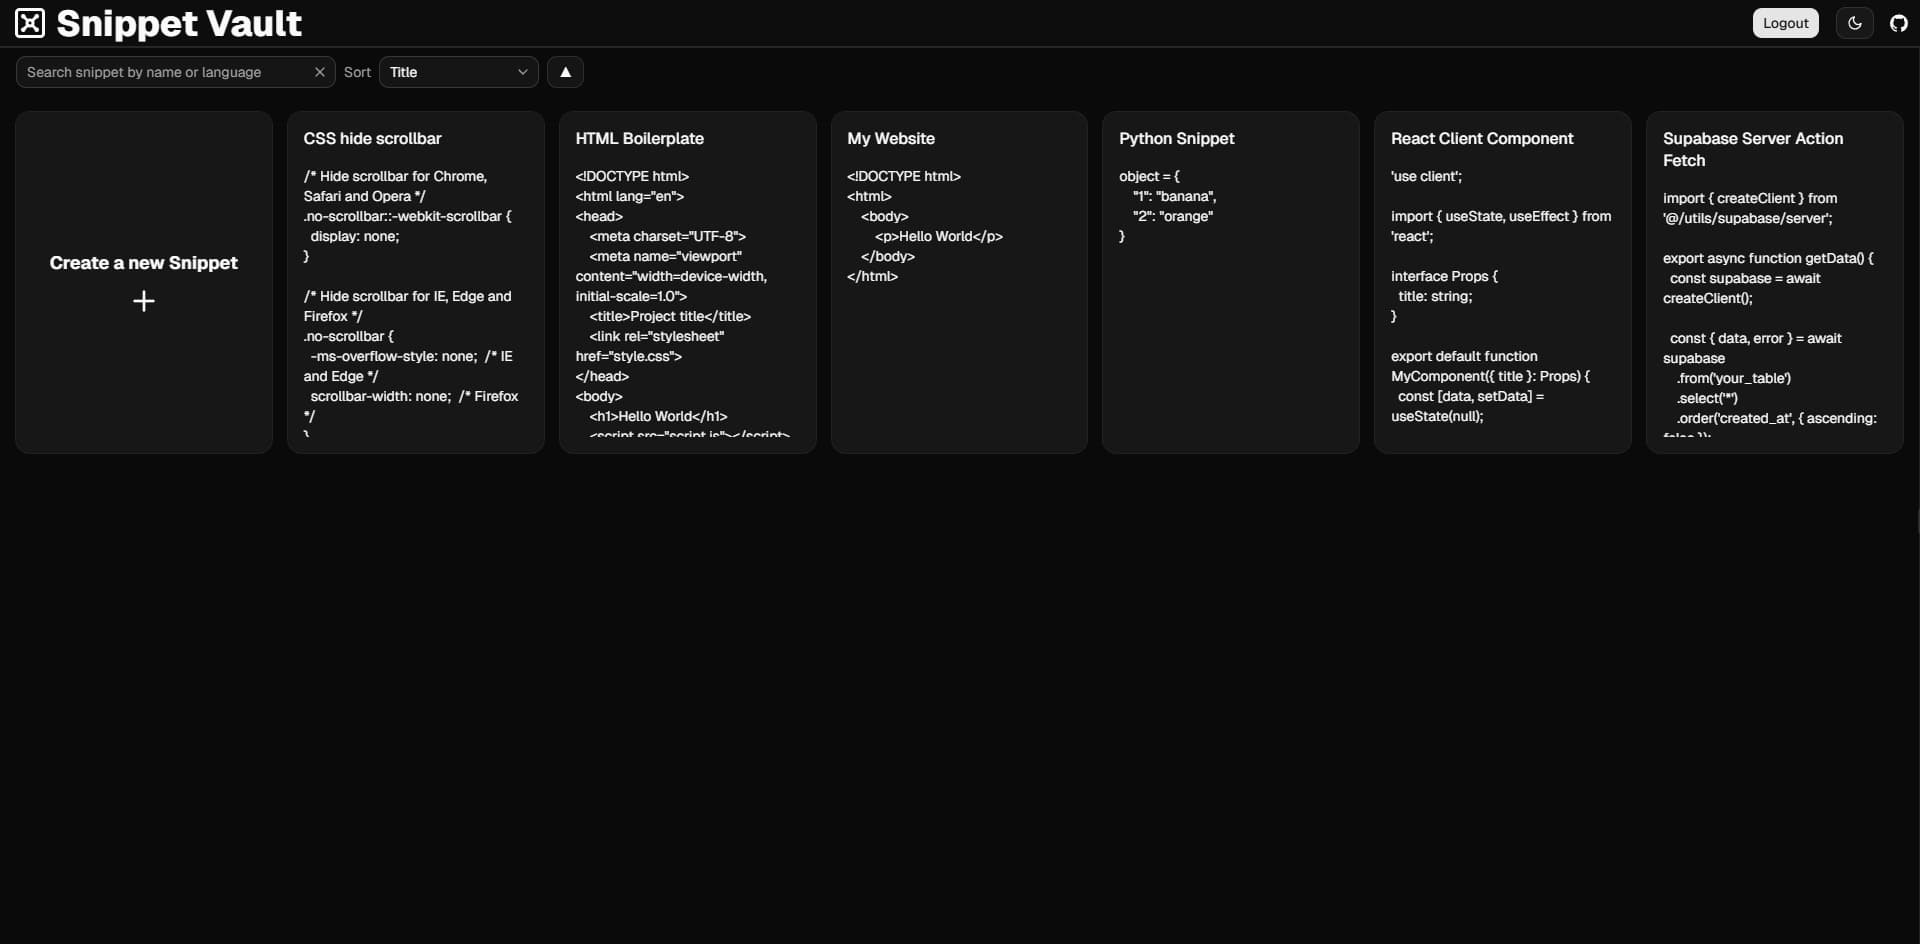1920x944 pixels.
Task: Open the My Website snippet title
Action: [891, 139]
